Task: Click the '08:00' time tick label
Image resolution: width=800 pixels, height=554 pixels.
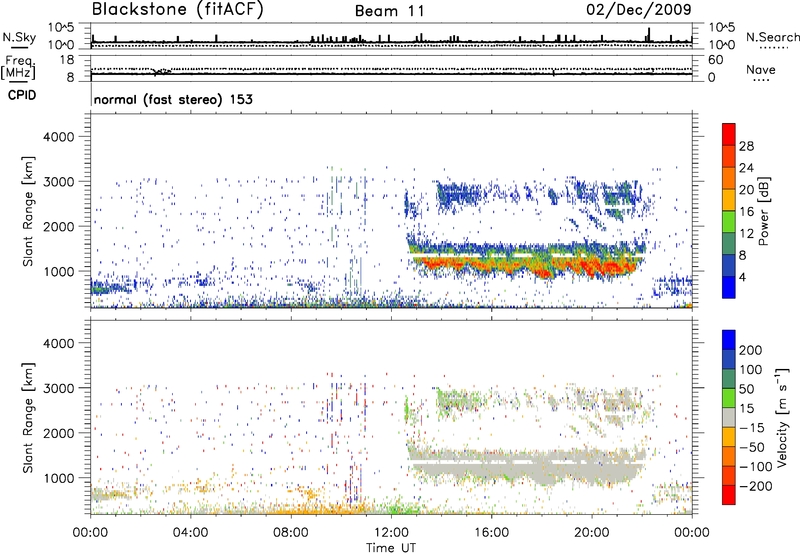Action: point(291,533)
